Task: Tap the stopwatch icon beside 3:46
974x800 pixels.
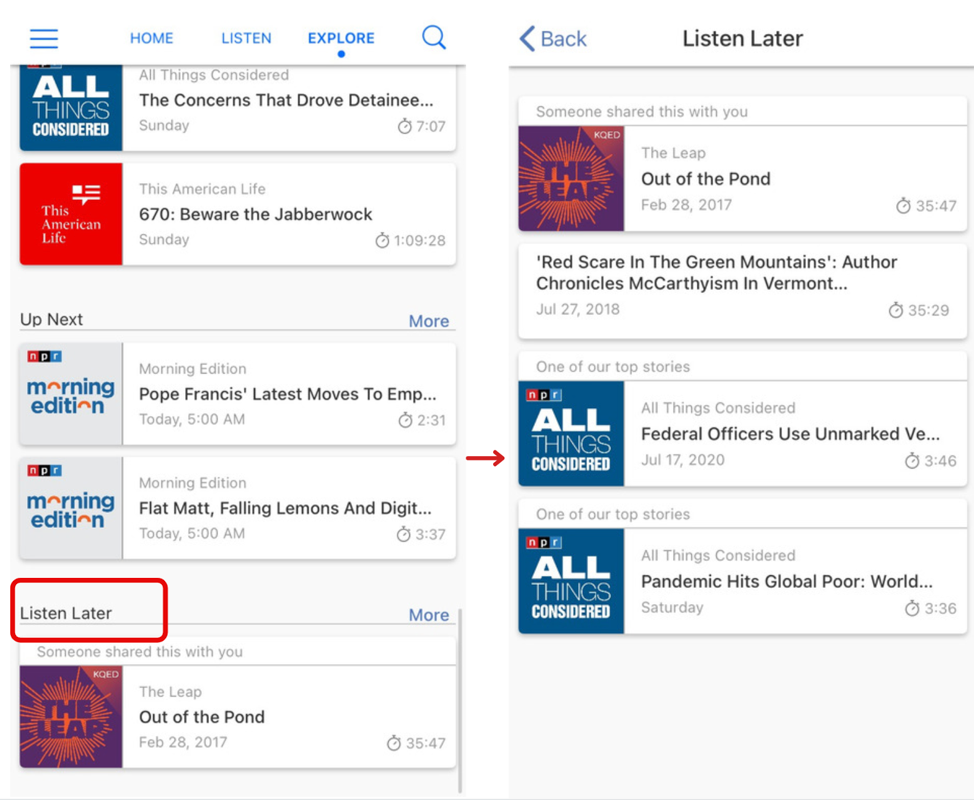Action: coord(912,461)
